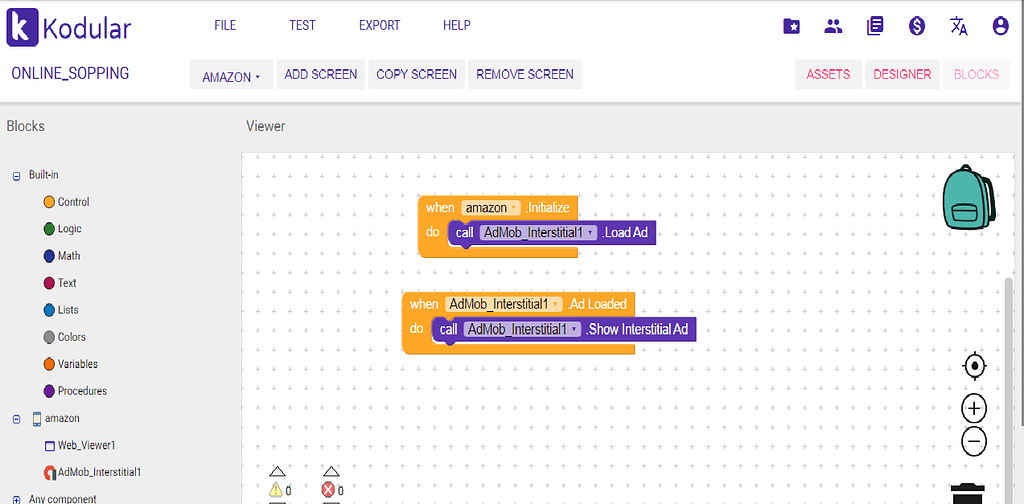Image resolution: width=1024 pixels, height=504 pixels.
Task: Click the REMOVE SCREEN button
Action: click(x=525, y=74)
